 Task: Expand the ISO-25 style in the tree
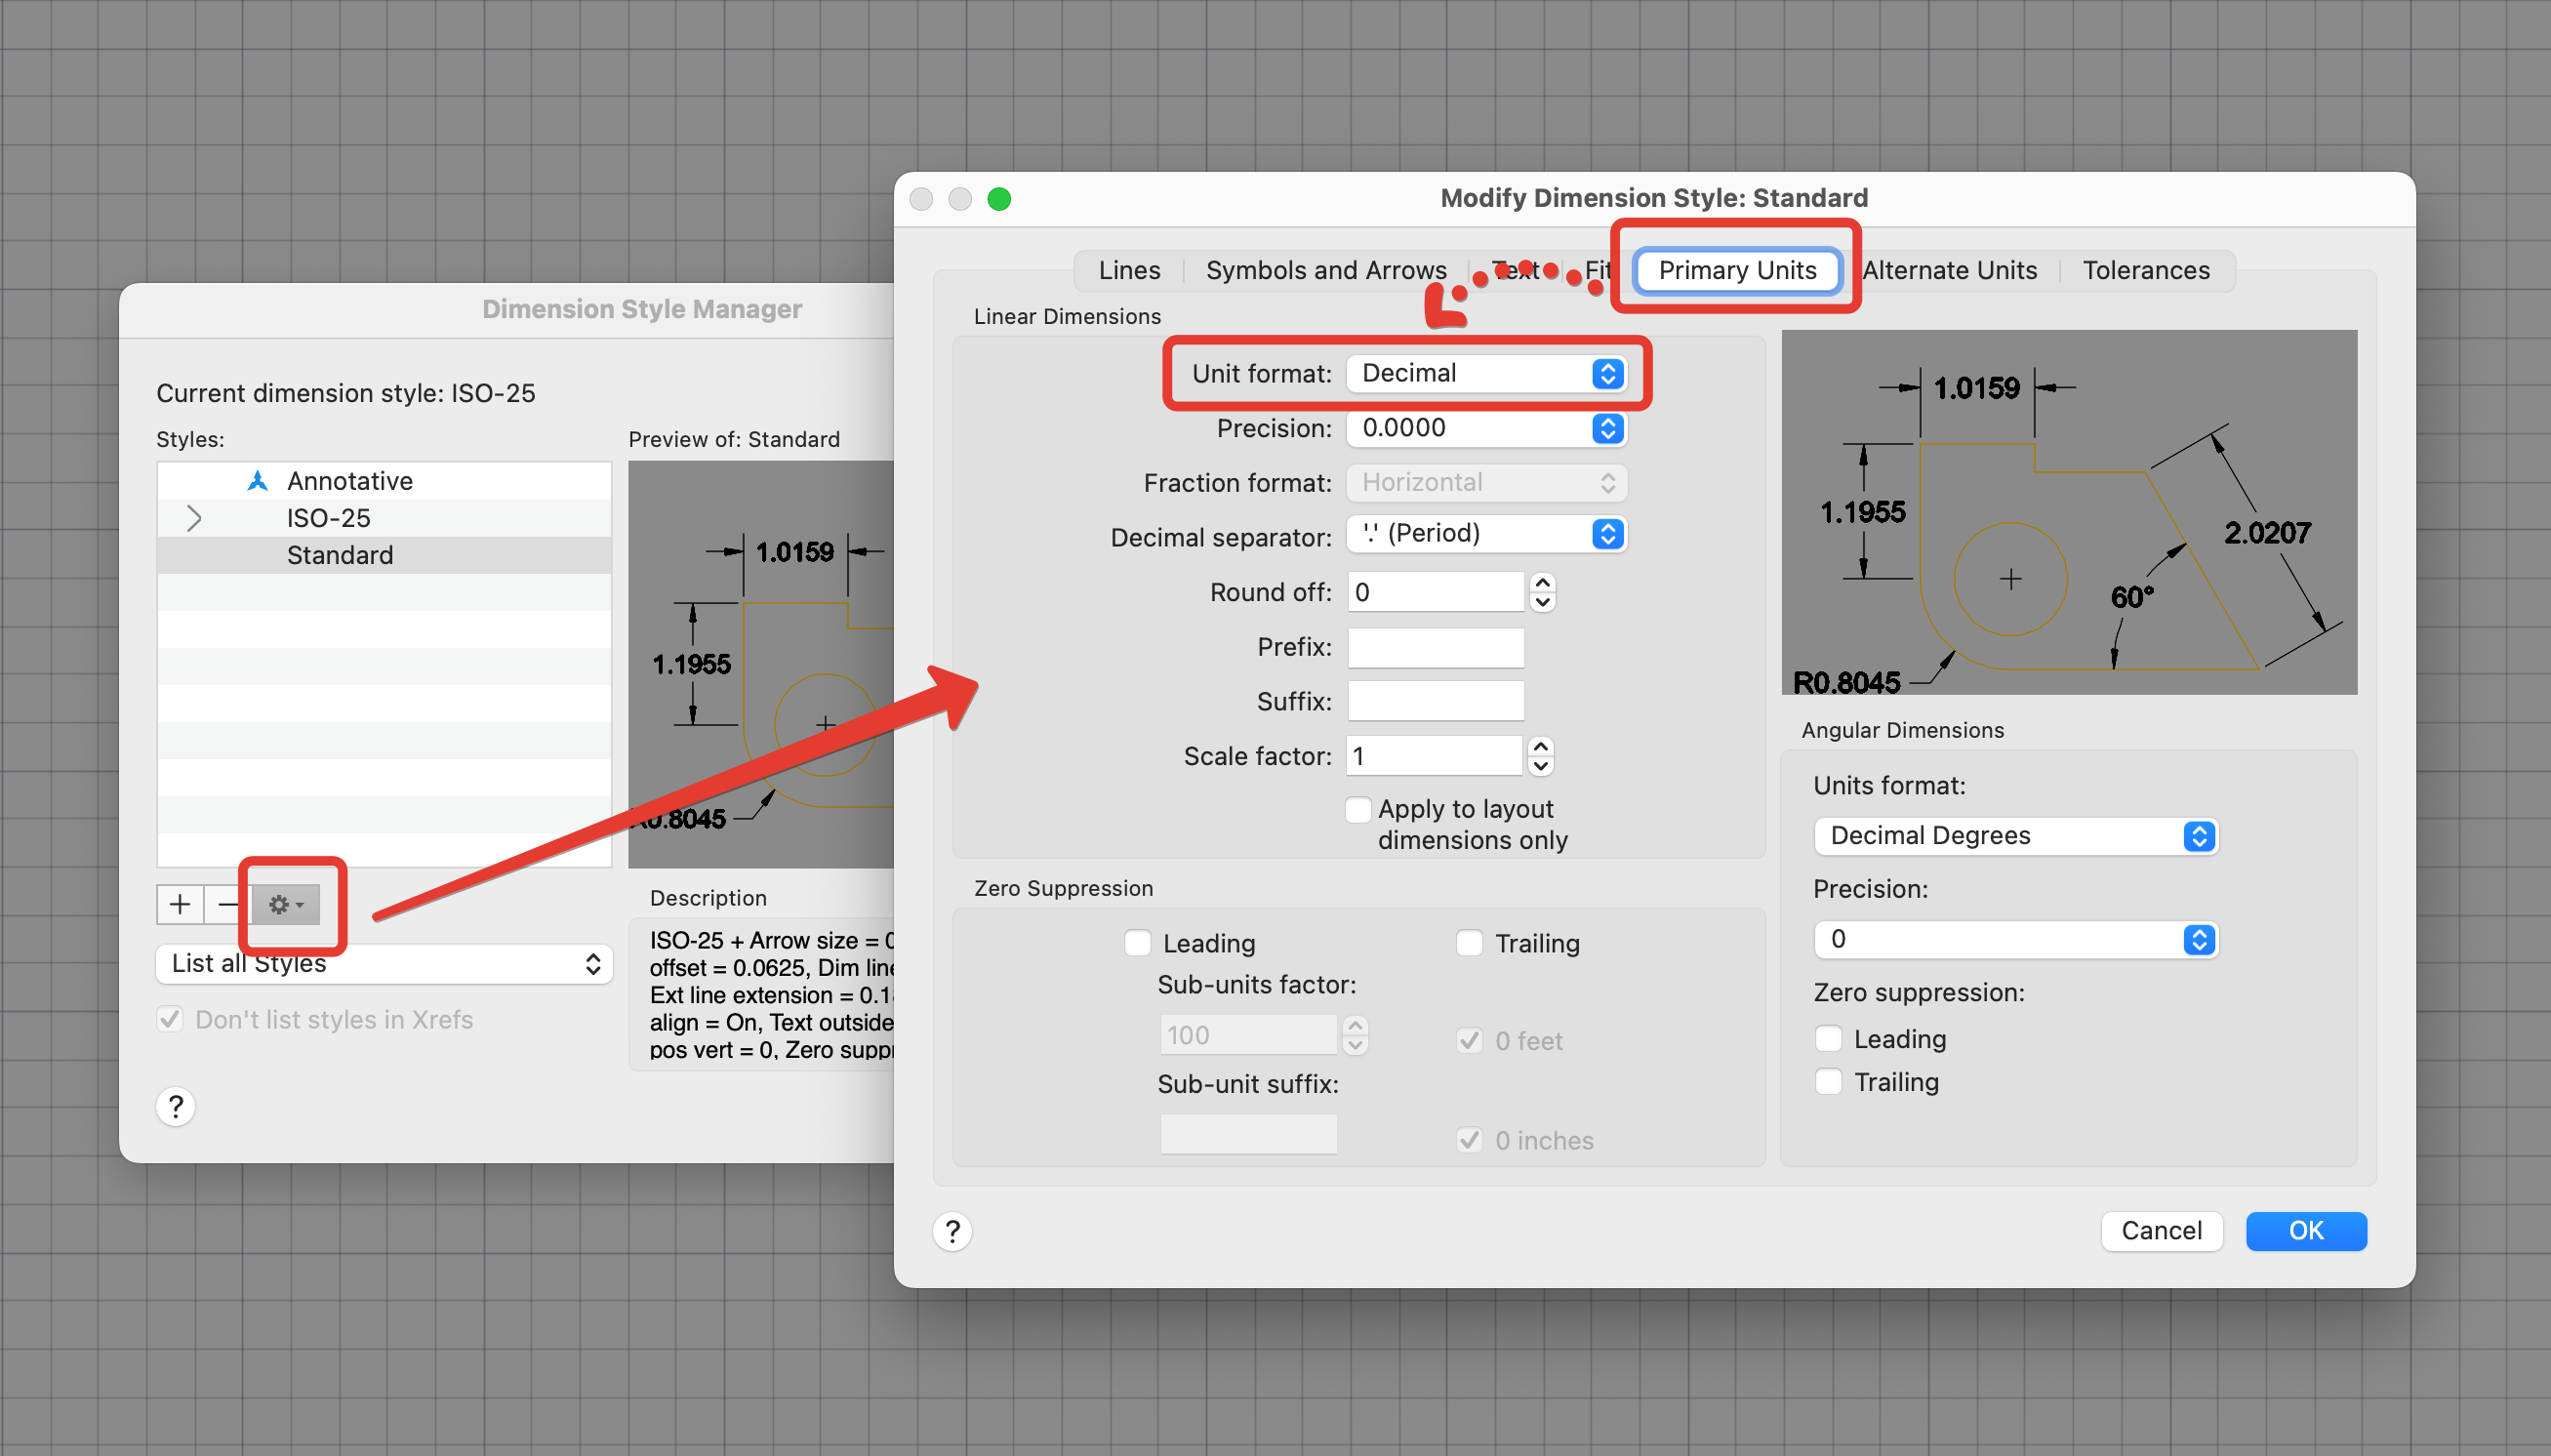tap(193, 517)
